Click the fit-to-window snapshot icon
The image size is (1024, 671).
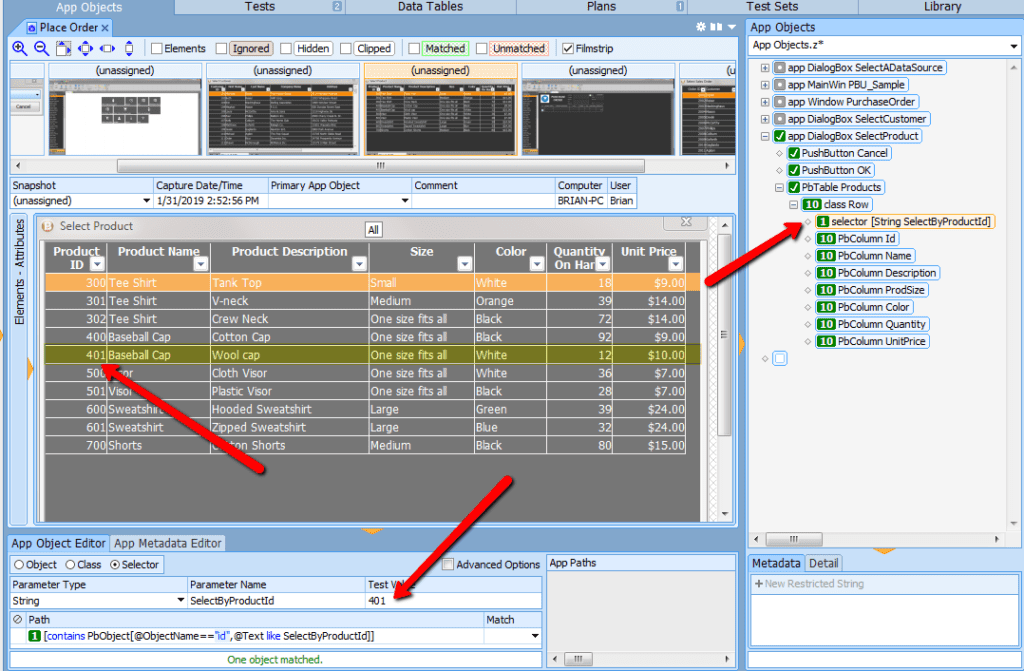(x=63, y=48)
